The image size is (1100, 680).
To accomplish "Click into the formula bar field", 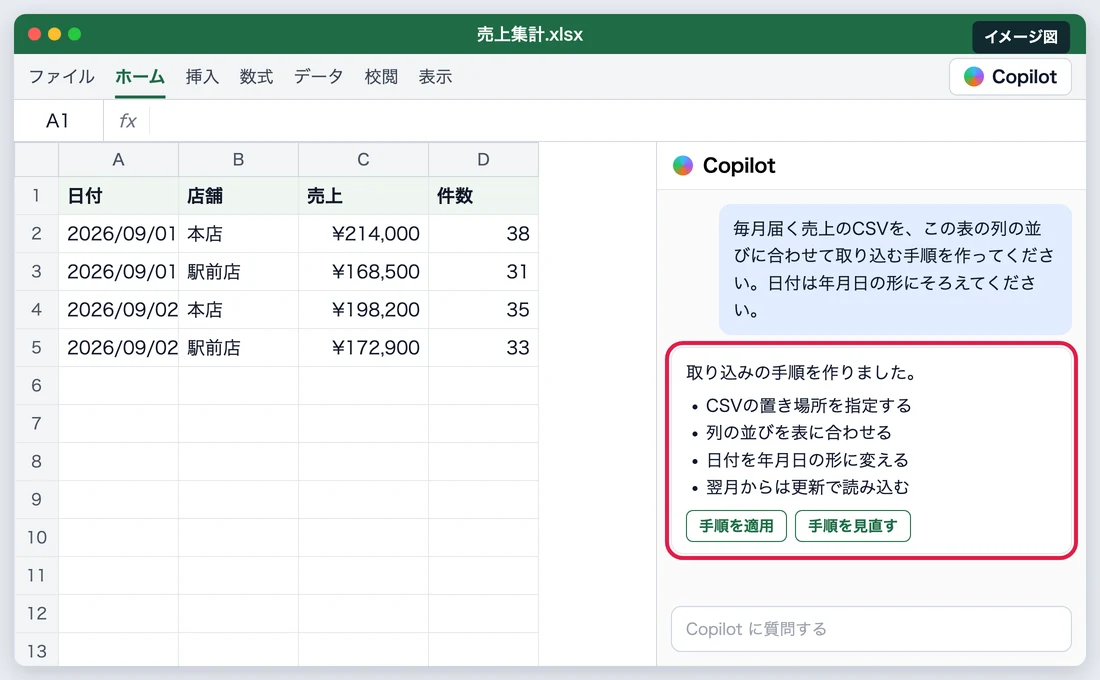I will tap(617, 121).
